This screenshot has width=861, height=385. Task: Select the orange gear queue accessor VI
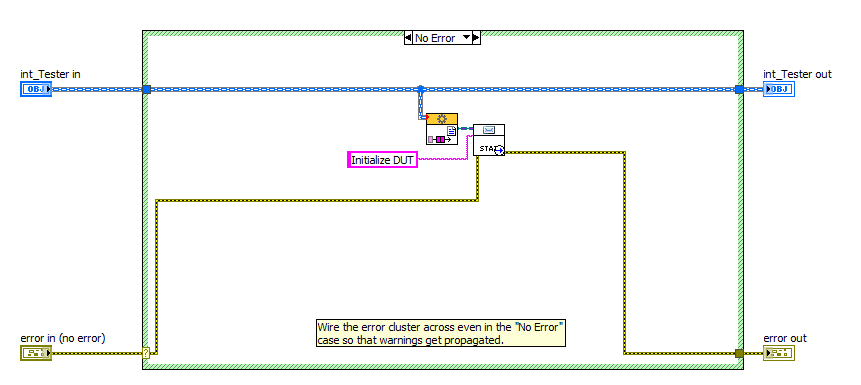pyautogui.click(x=442, y=129)
